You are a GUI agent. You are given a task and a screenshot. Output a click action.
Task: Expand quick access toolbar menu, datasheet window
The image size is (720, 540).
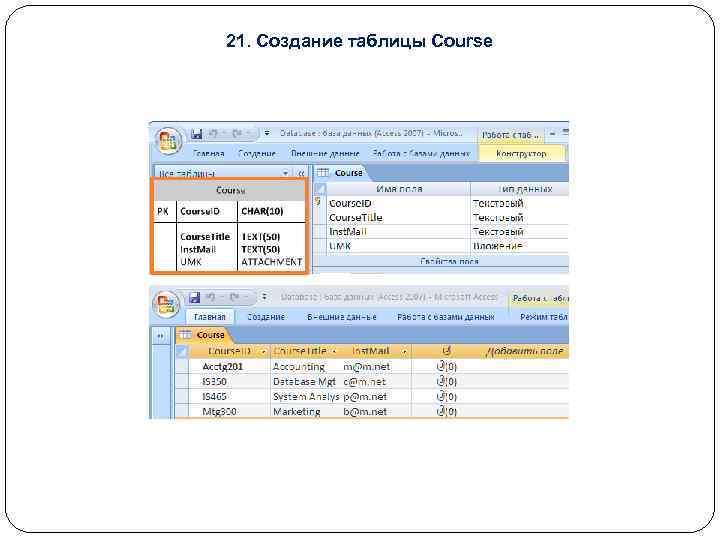[x=264, y=298]
